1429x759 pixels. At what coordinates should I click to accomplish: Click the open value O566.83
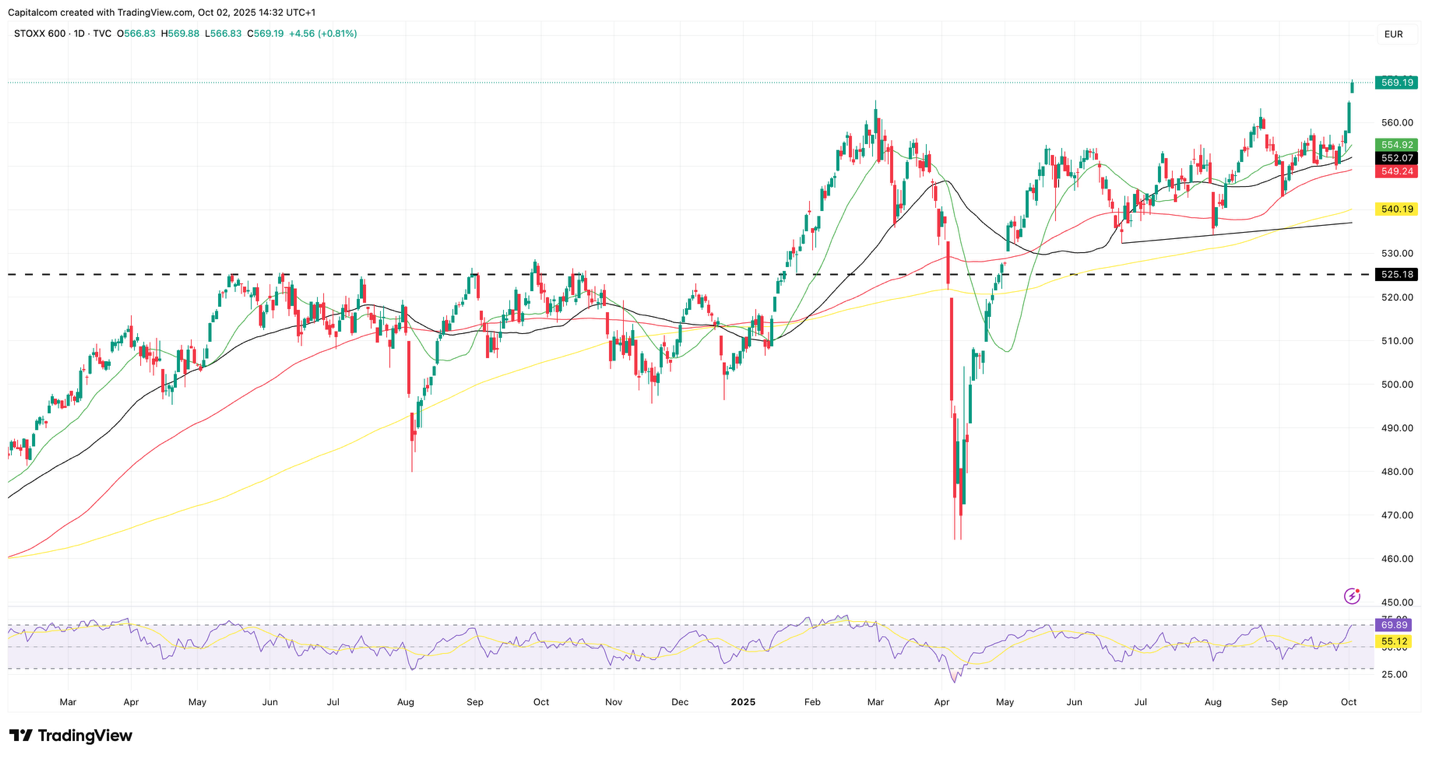[x=136, y=34]
